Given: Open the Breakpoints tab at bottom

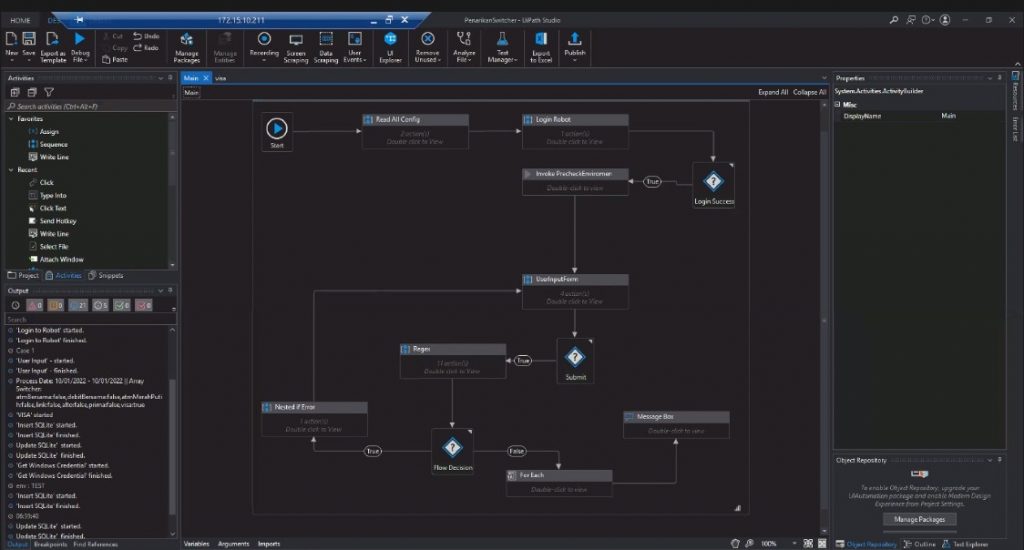Looking at the screenshot, I should click(x=50, y=544).
